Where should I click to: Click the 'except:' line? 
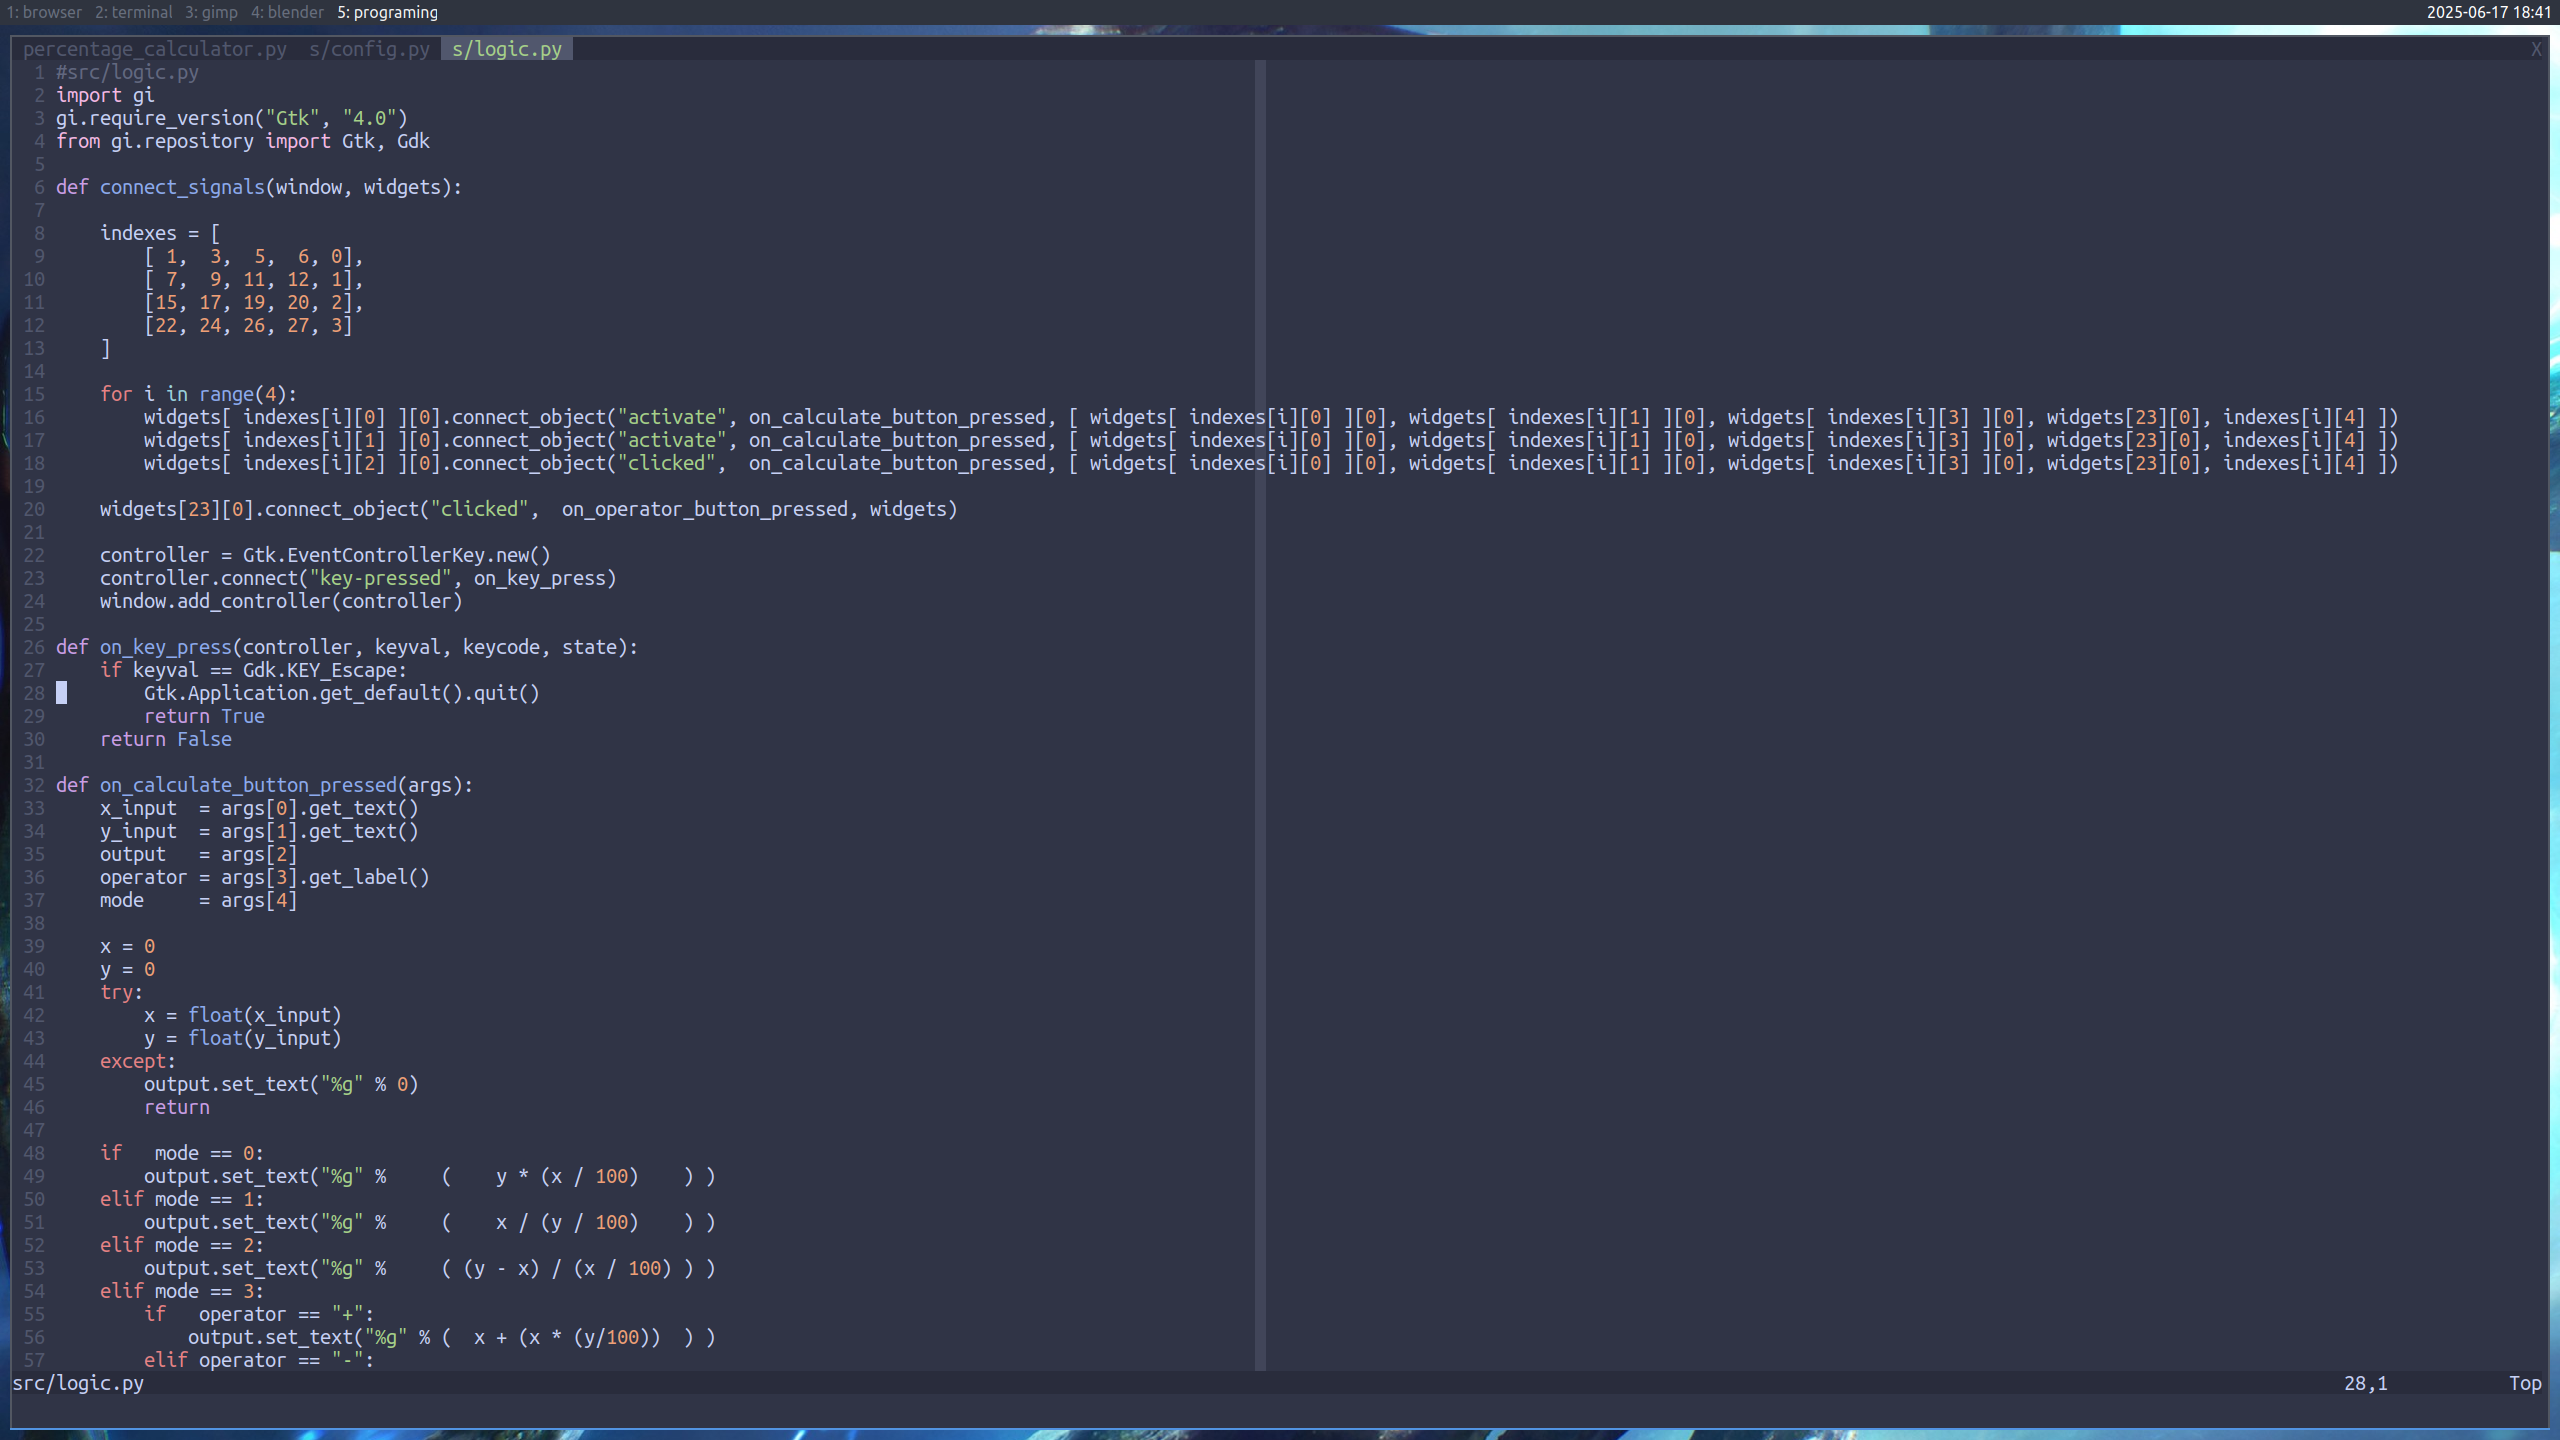click(138, 1061)
